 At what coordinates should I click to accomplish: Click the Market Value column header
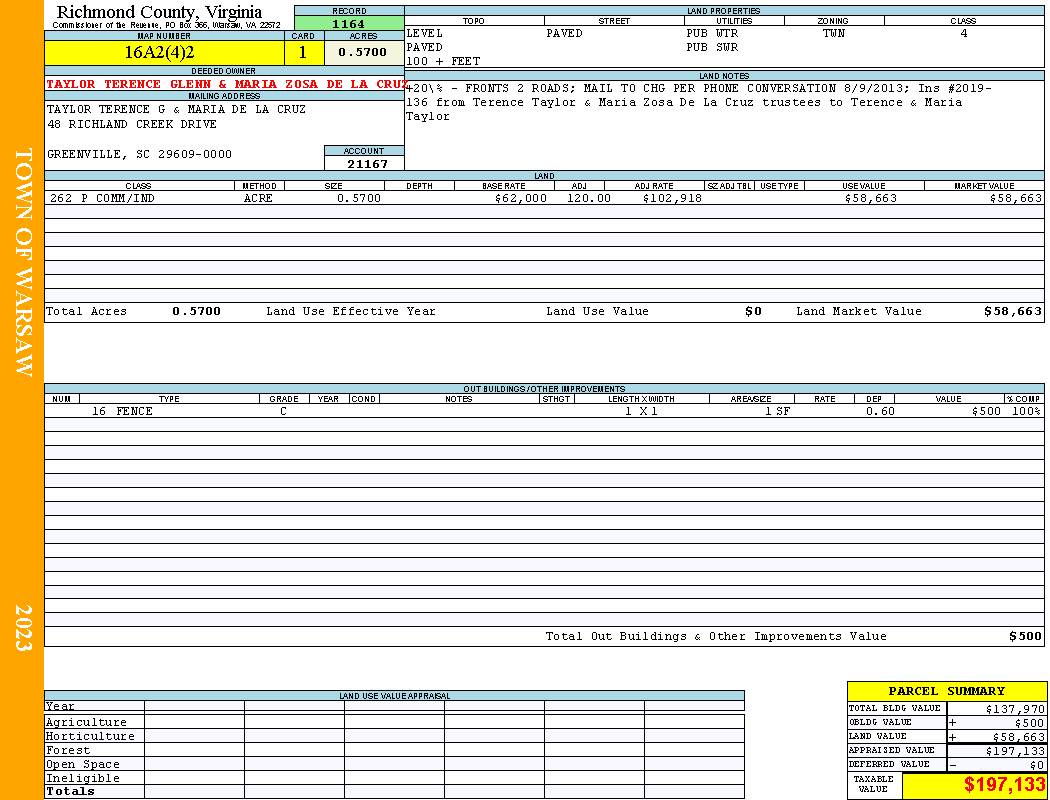984,185
